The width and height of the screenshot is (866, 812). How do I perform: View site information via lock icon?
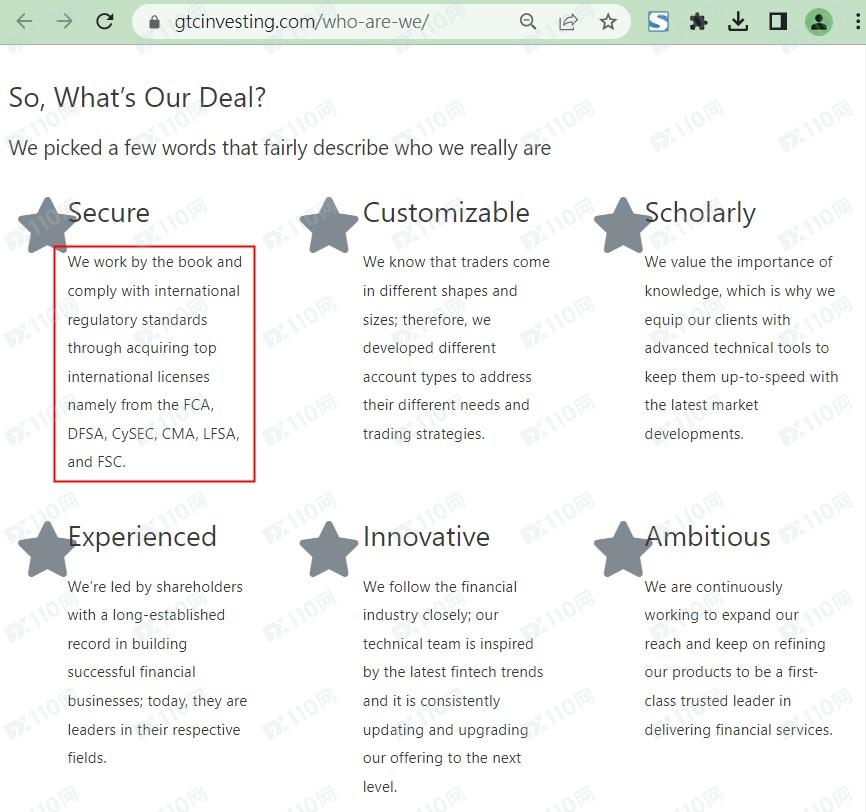(x=153, y=22)
